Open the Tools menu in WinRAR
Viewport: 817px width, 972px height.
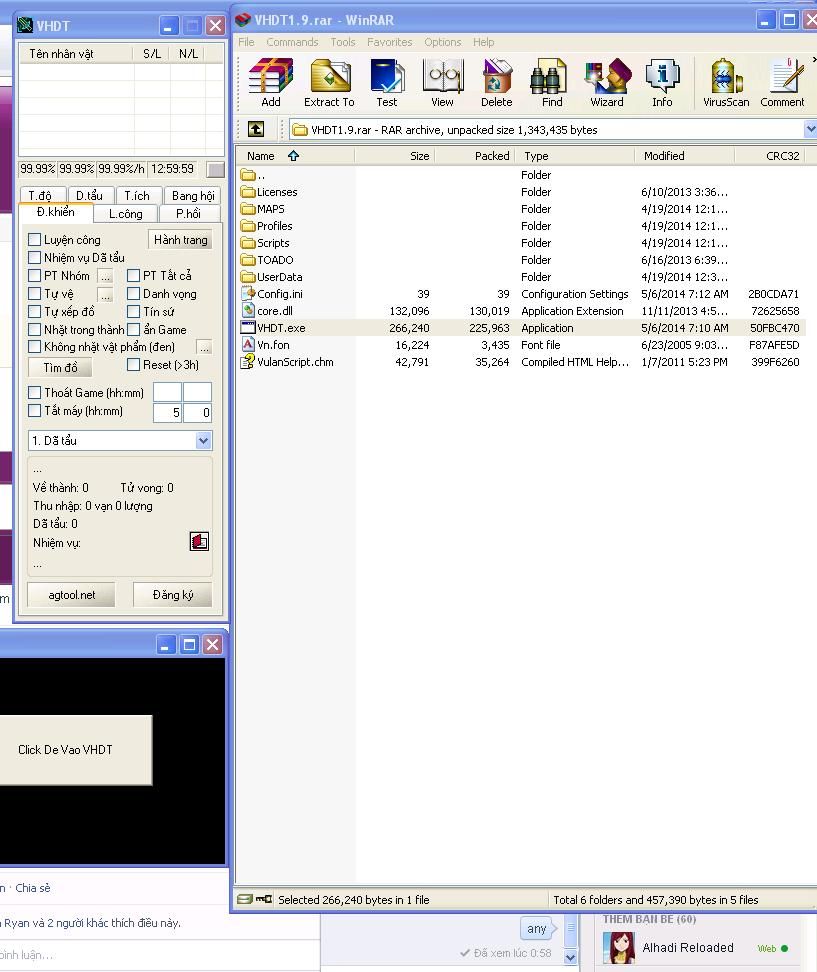click(343, 42)
